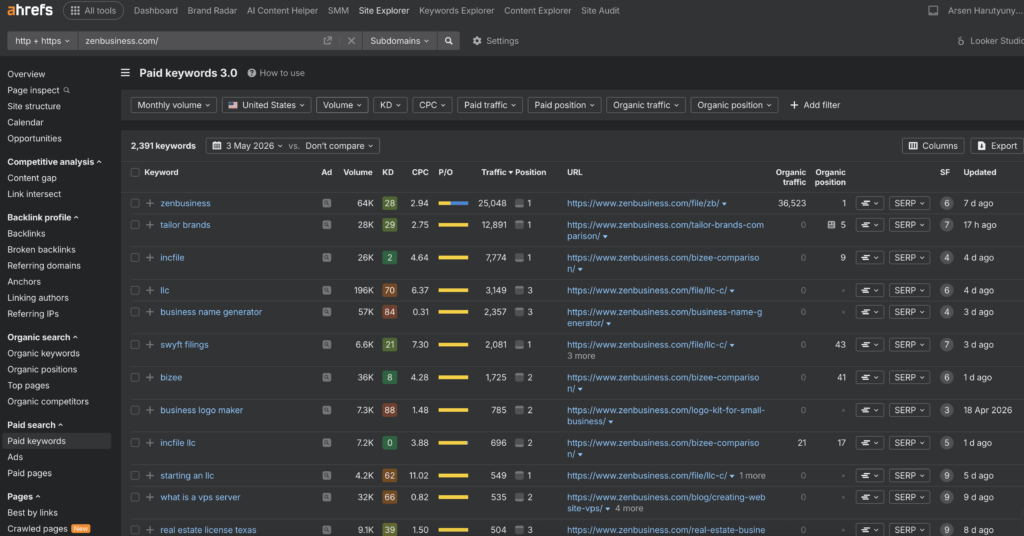Open the CPC filter dropdown

(x=432, y=105)
